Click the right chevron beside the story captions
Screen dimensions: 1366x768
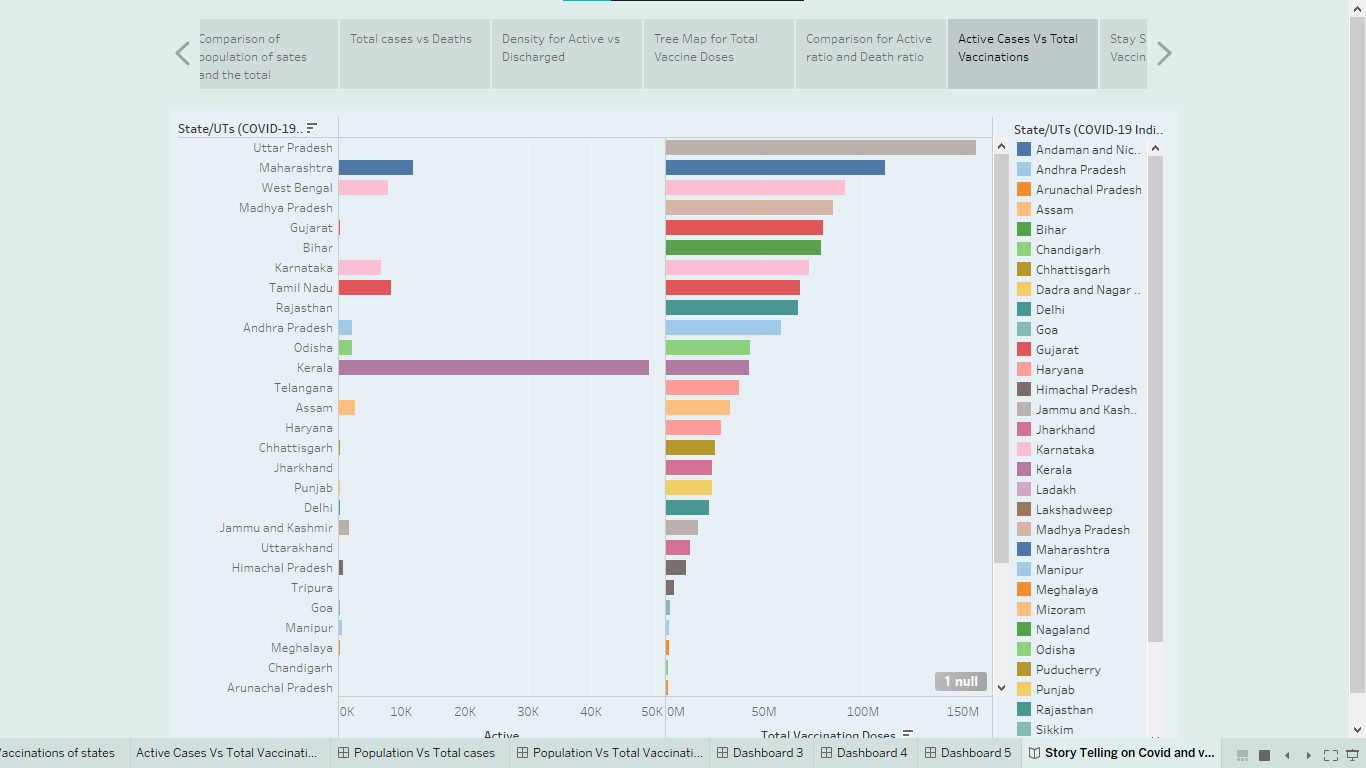[x=1163, y=52]
